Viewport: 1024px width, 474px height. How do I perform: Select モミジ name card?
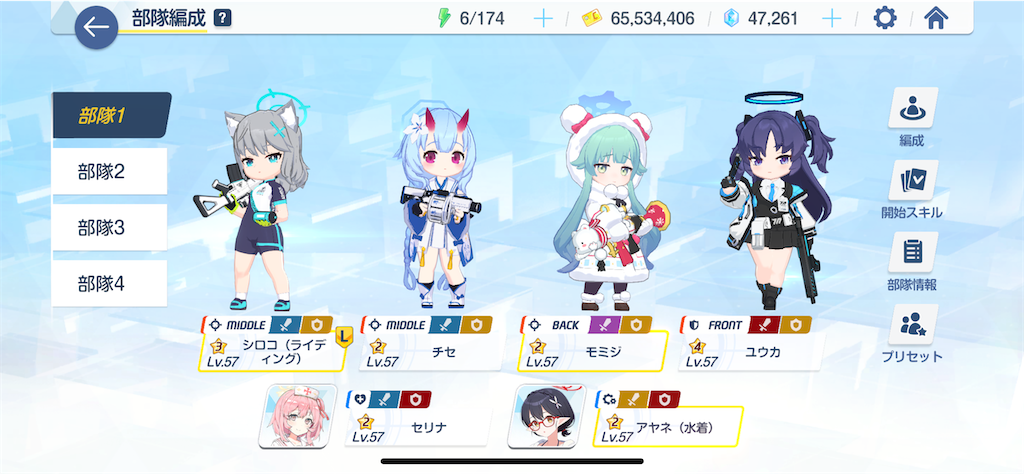pyautogui.click(x=592, y=351)
